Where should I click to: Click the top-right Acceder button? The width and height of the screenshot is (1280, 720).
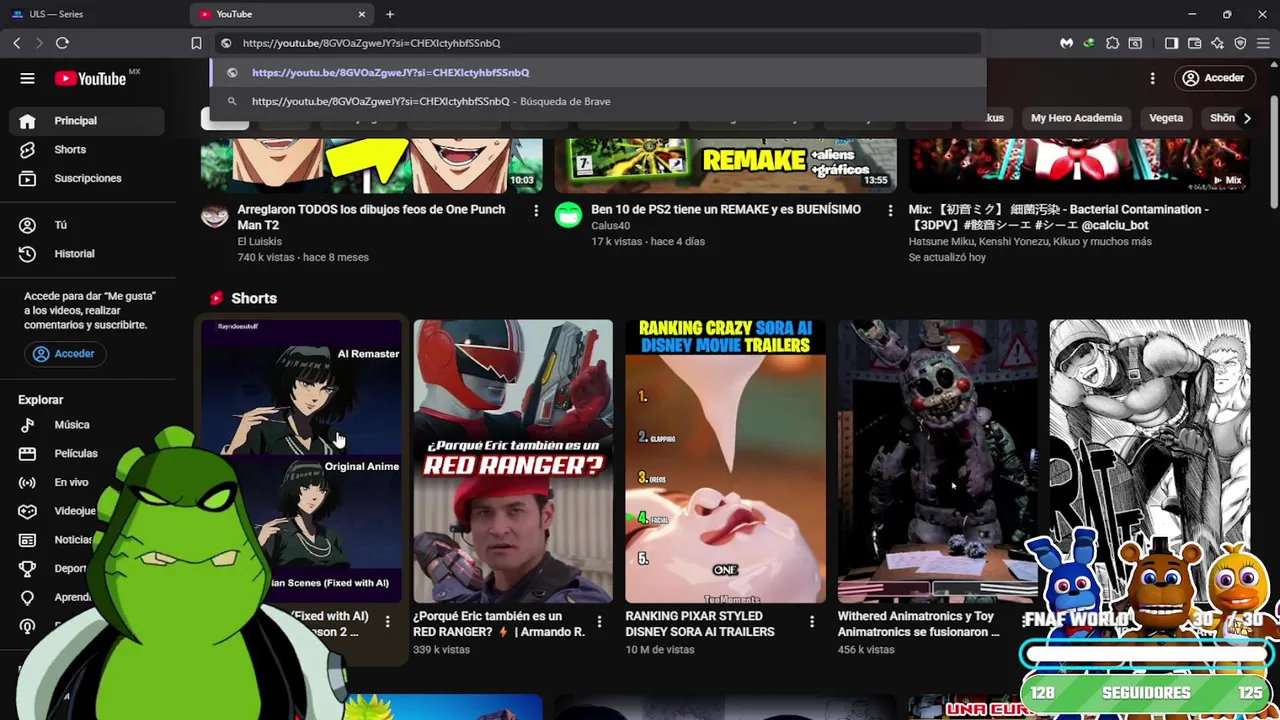tap(1214, 78)
